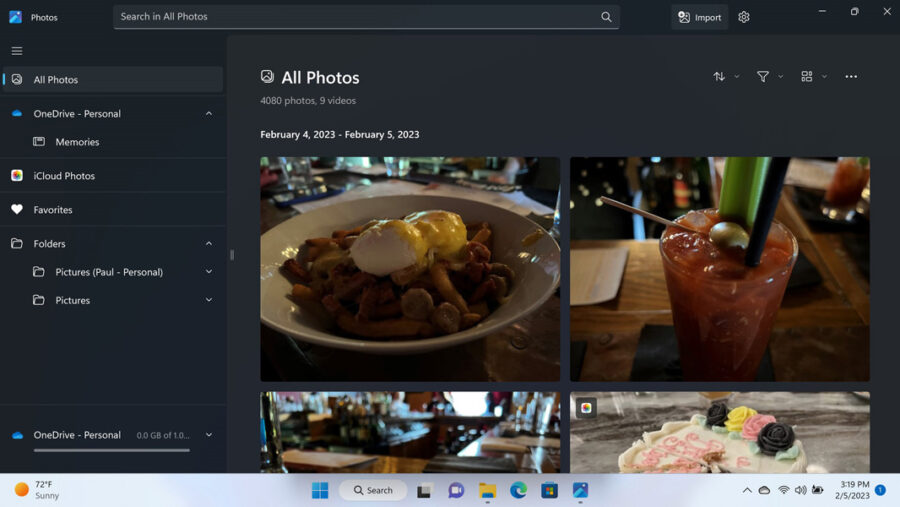The image size is (900, 507).
Task: Expand OneDrive storage details chevron
Action: 208,435
